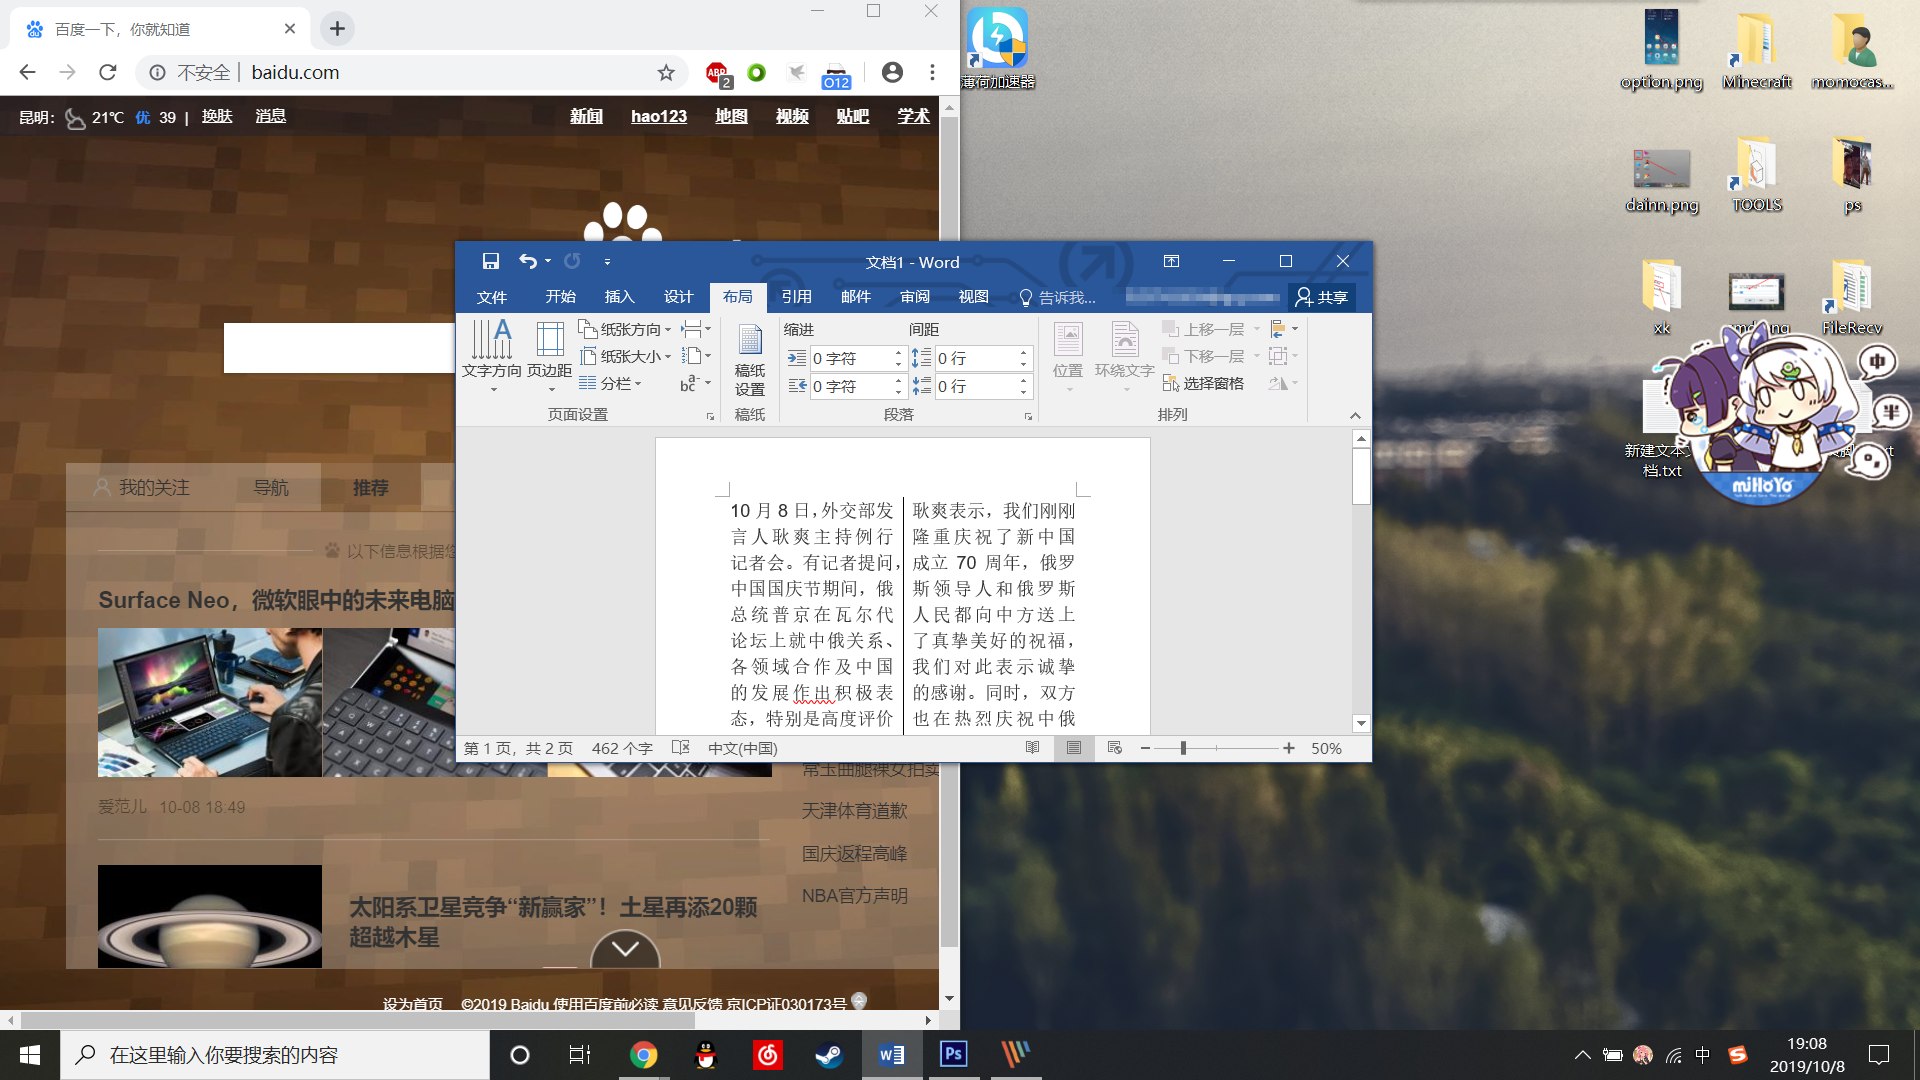The width and height of the screenshot is (1920, 1080).
Task: Switch to Web Layout view
Action: point(1114,748)
